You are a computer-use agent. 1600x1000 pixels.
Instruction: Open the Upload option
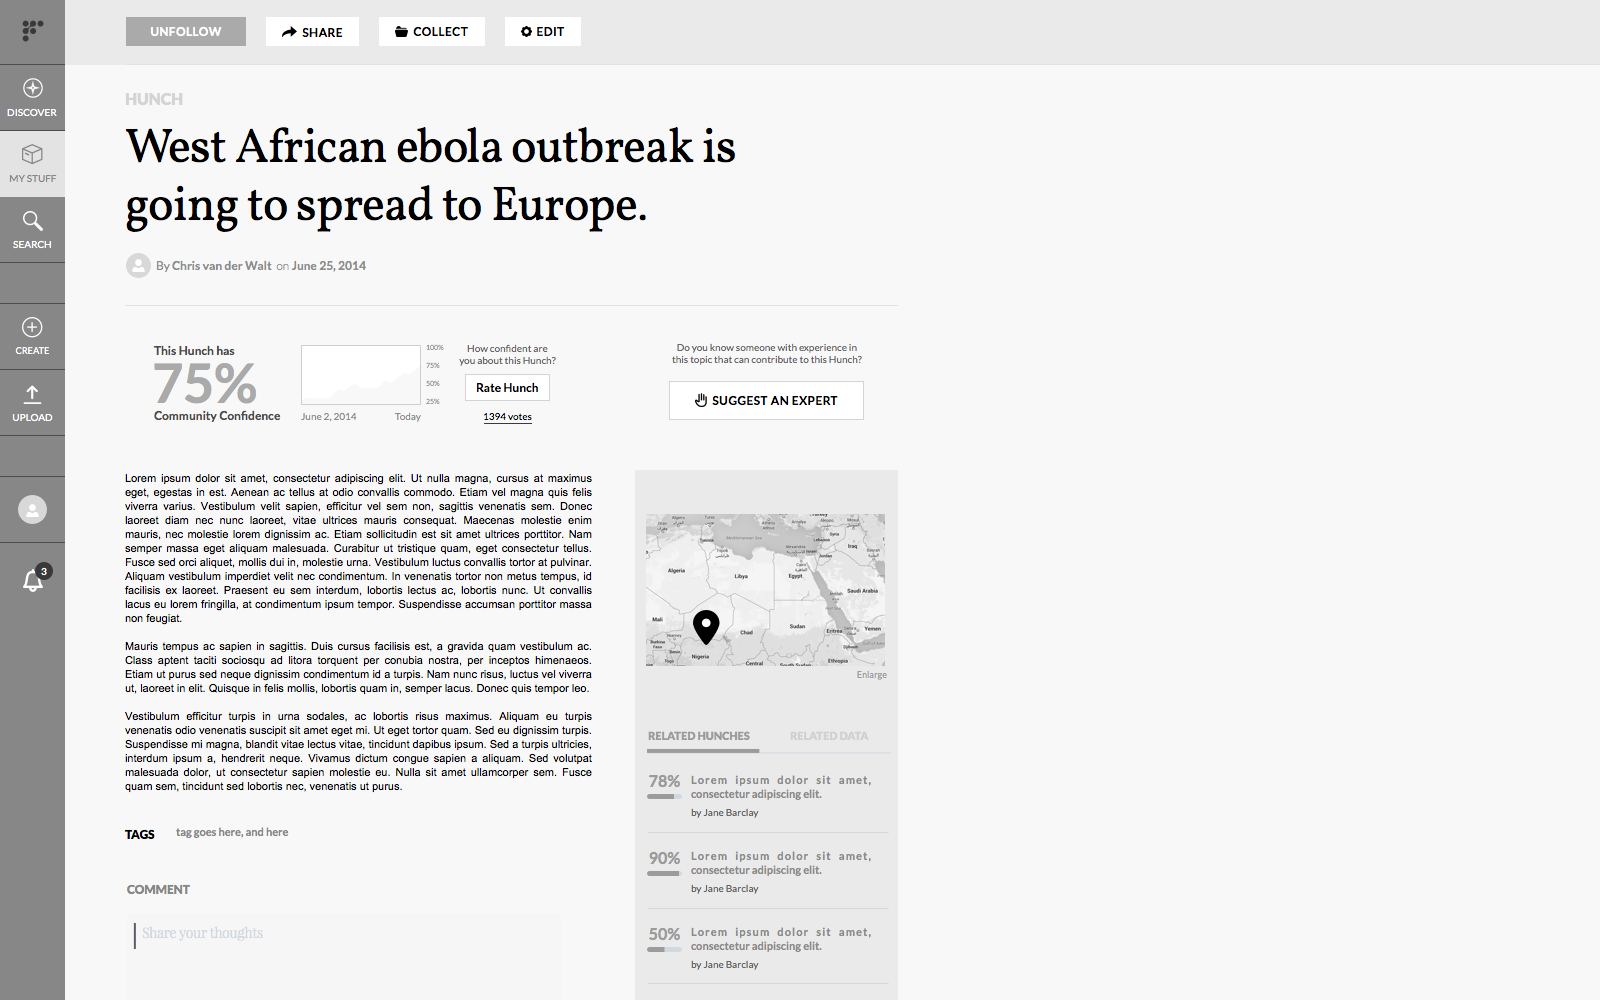tap(32, 403)
